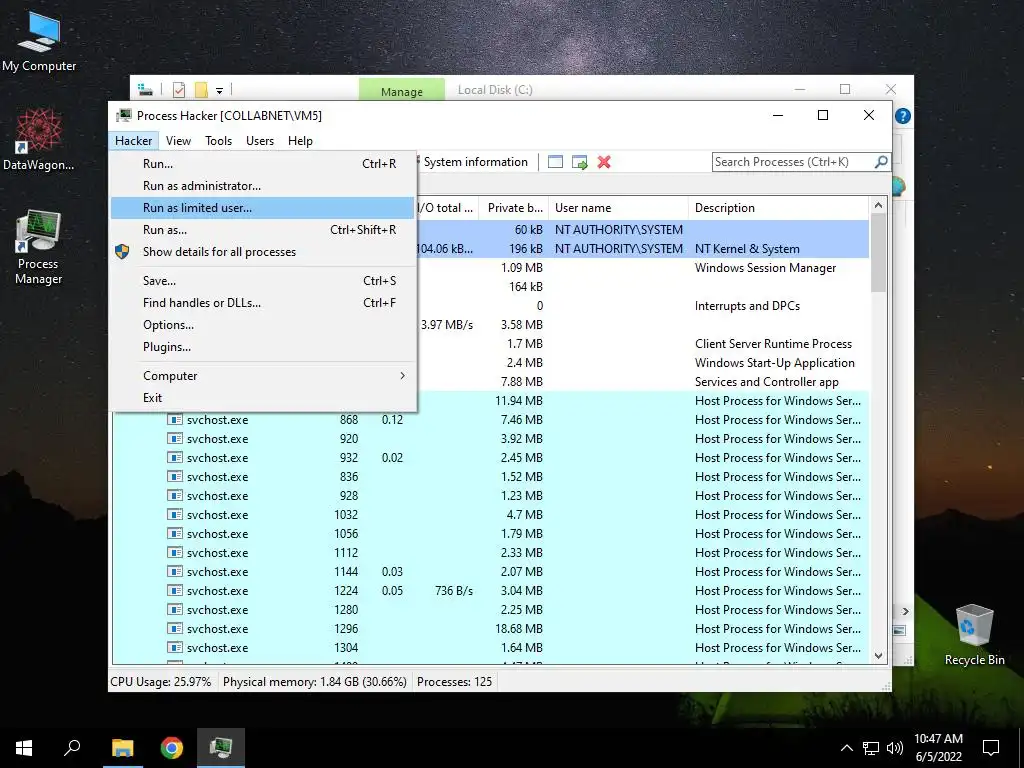Select the NT Kernel & System row
Image resolution: width=1024 pixels, height=768 pixels.
click(x=644, y=249)
